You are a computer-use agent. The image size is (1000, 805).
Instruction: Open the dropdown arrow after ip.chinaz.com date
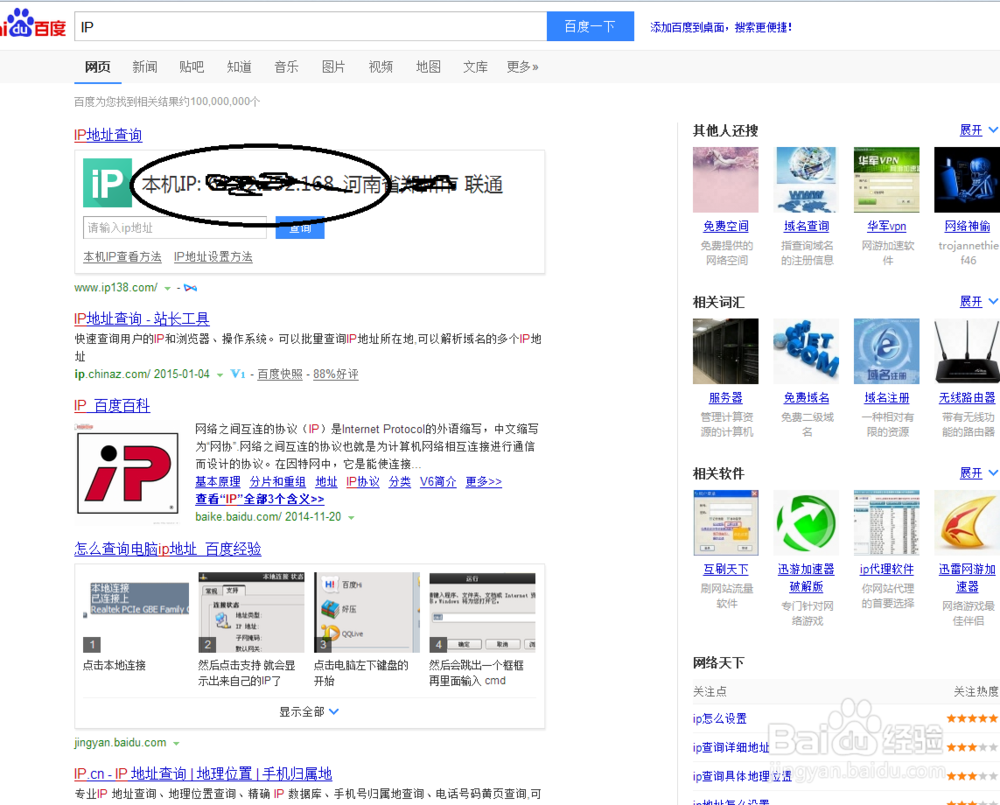tap(219, 375)
